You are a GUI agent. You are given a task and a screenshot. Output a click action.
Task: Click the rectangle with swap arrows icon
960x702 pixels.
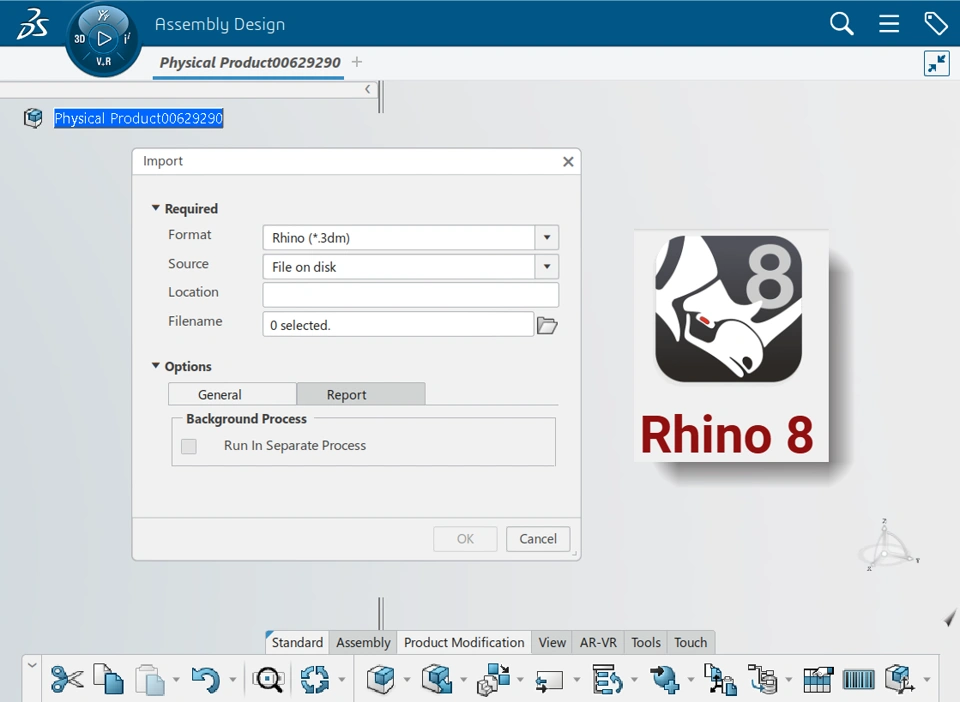point(549,681)
